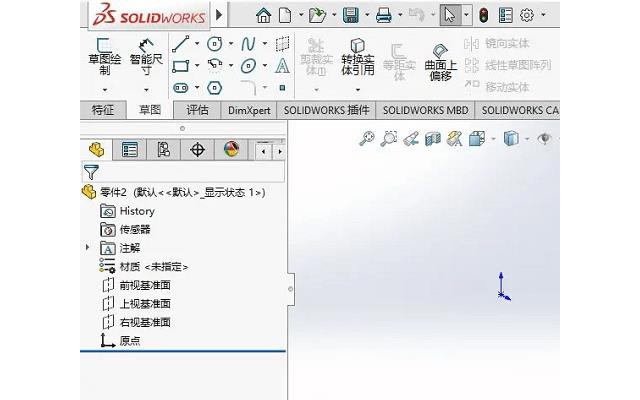Select the Corner Rectangle tool
Viewport: 640px width, 400px height.
click(180, 66)
